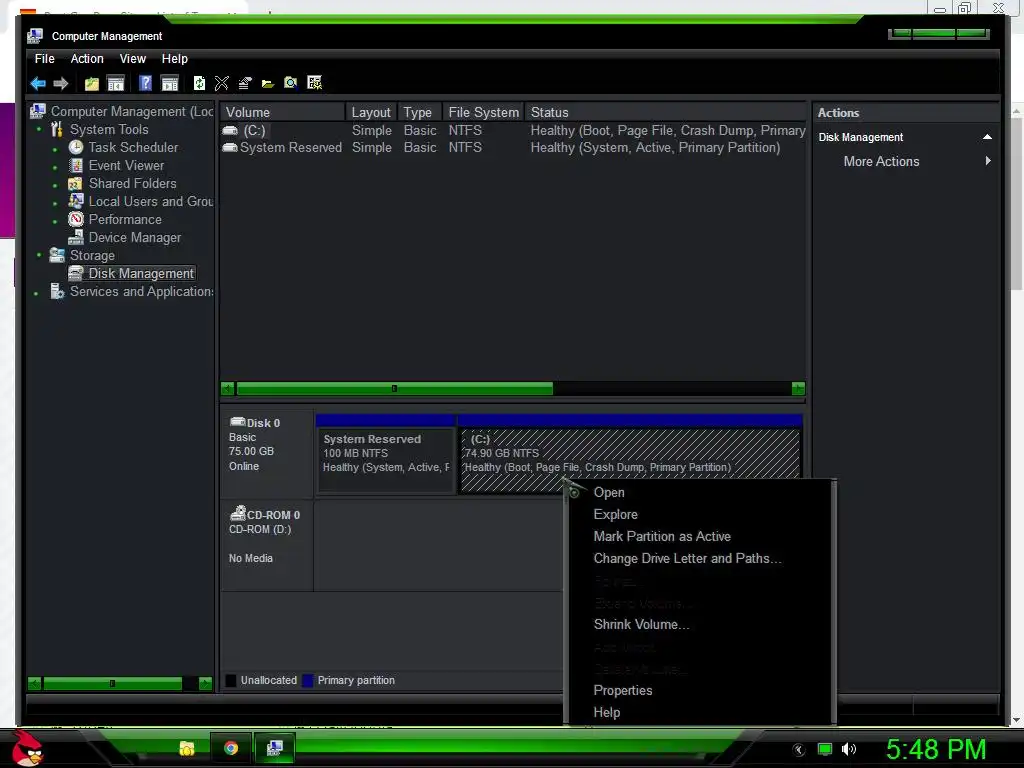Viewport: 1024px width, 768px height.
Task: Open Help via the question mark icon
Action: click(x=146, y=83)
